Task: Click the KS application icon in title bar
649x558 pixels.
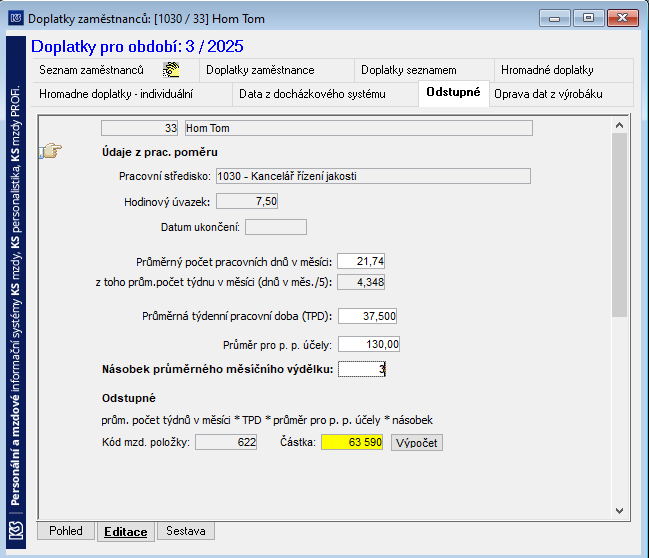Action: click(16, 18)
